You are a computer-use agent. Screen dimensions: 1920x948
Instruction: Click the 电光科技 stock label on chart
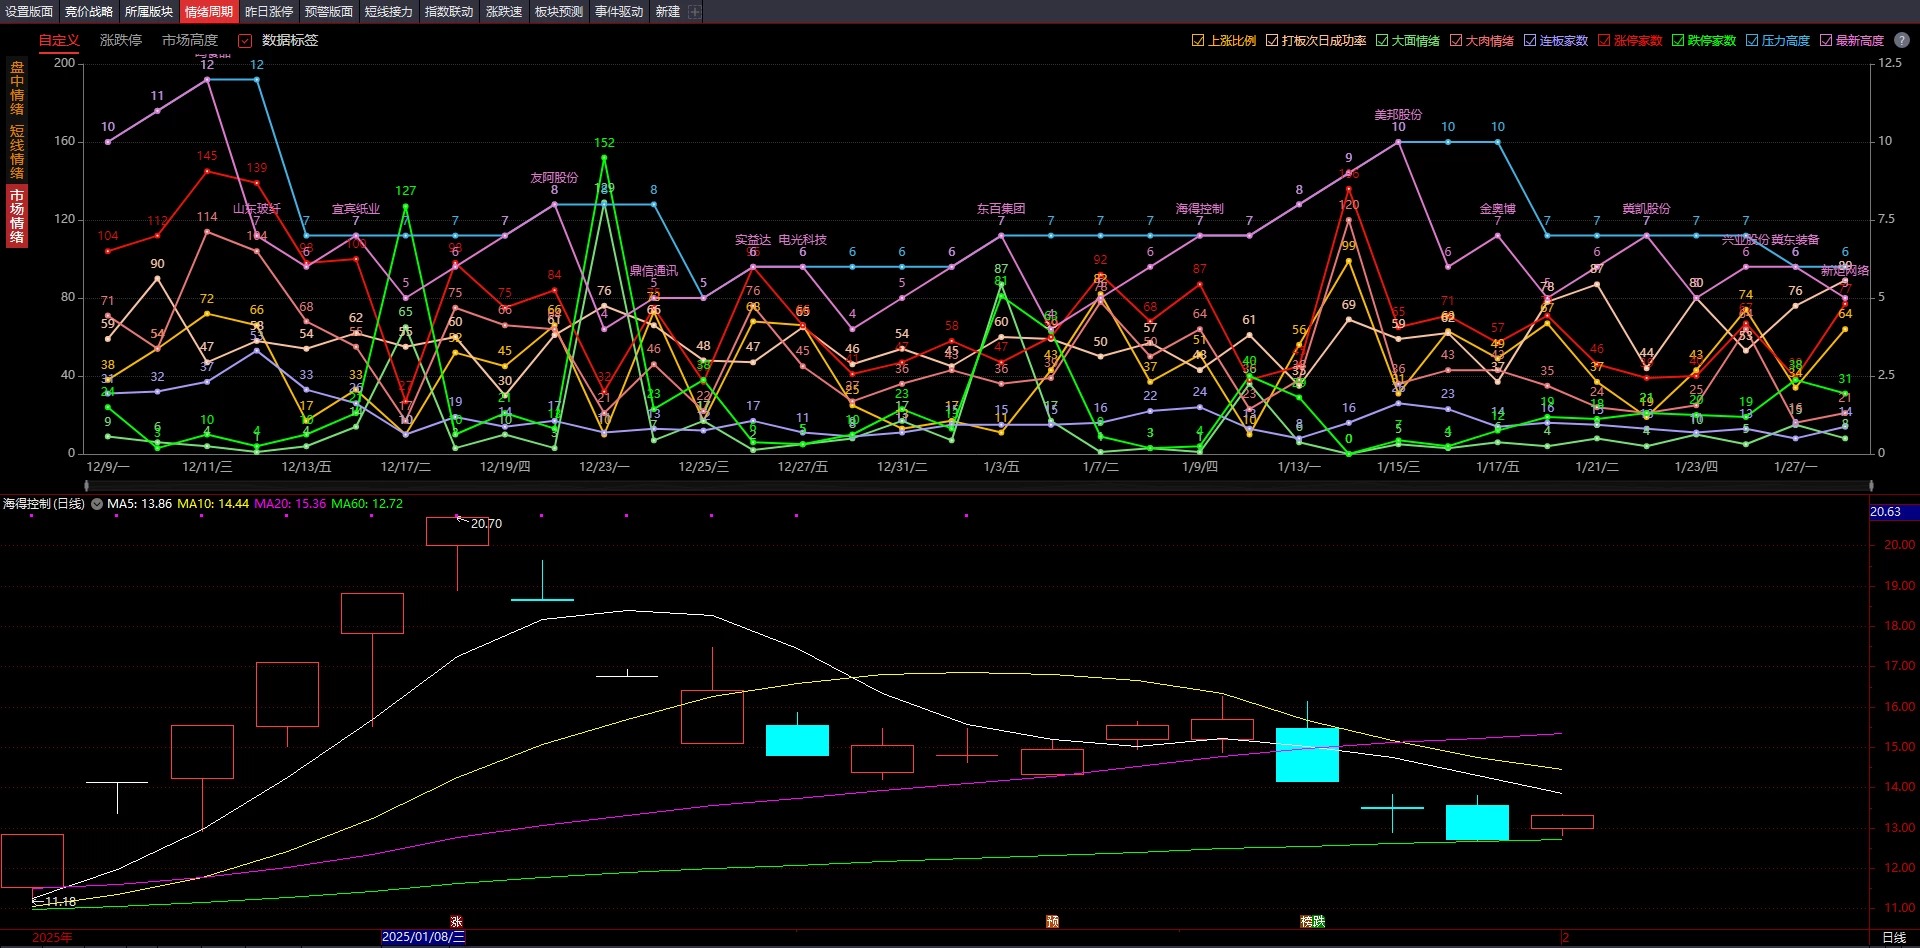pos(802,240)
